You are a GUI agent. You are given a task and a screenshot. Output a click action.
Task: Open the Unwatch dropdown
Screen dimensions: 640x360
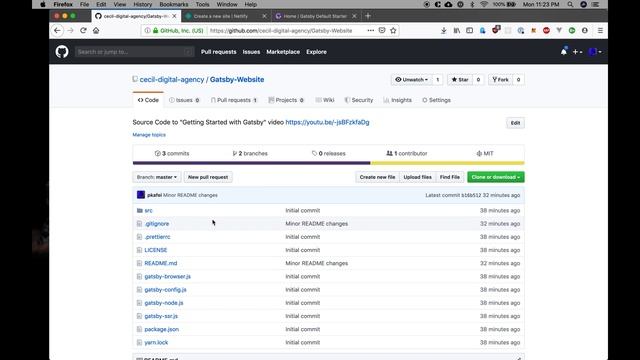coord(411,80)
